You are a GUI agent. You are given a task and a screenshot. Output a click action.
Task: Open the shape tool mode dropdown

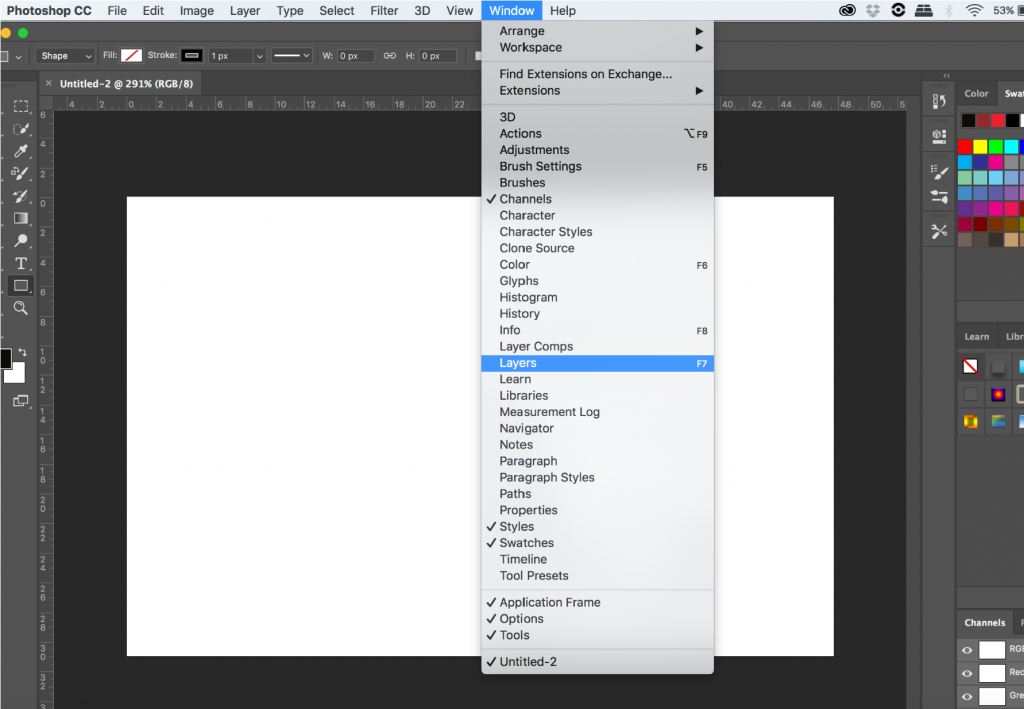pos(64,55)
